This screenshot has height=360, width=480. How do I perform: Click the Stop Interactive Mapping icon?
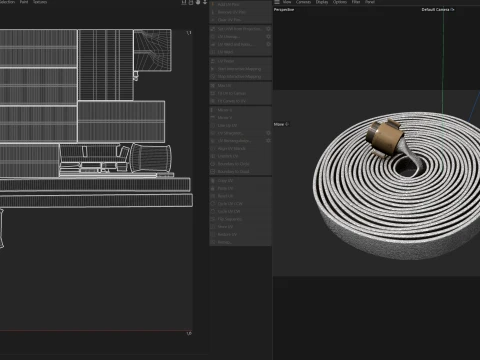(x=213, y=77)
